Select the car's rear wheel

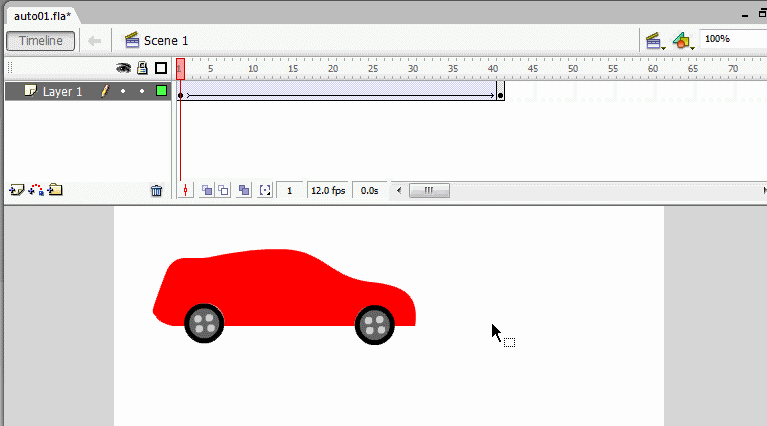[x=204, y=323]
